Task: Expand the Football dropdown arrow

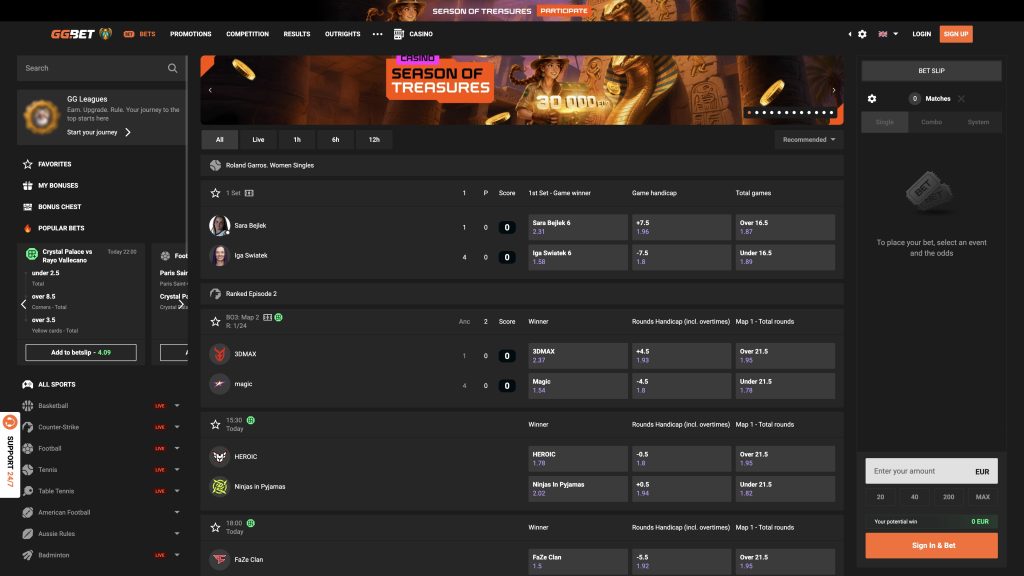Action: tap(177, 449)
